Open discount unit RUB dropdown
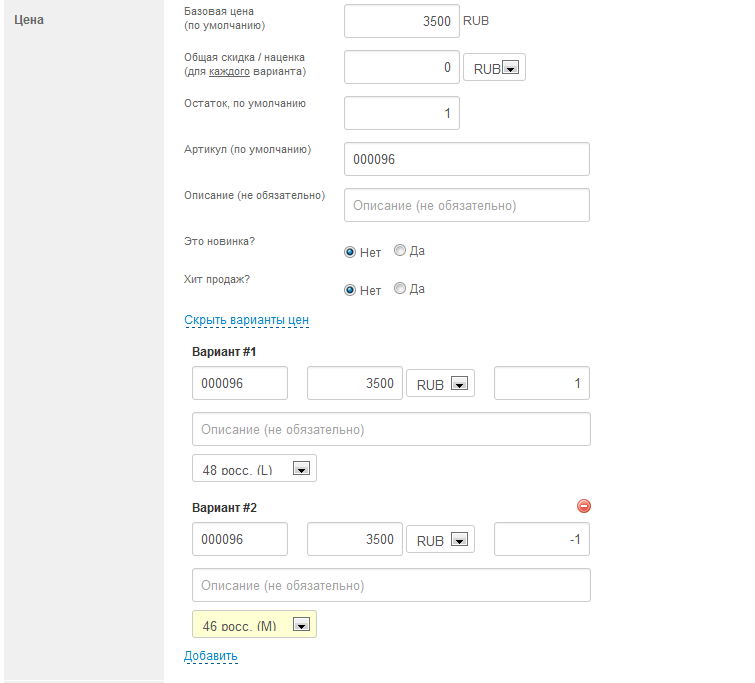Viewport: 755px width, 683px height. (495, 68)
